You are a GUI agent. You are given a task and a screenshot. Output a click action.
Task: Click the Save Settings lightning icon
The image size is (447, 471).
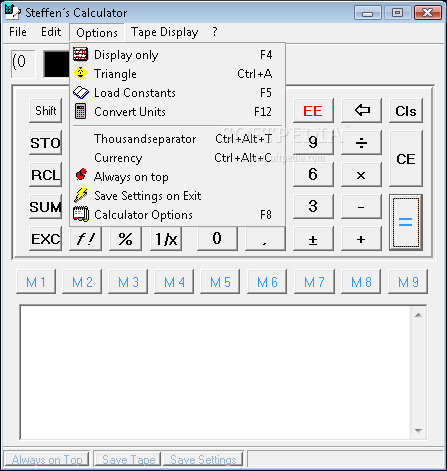[x=81, y=195]
